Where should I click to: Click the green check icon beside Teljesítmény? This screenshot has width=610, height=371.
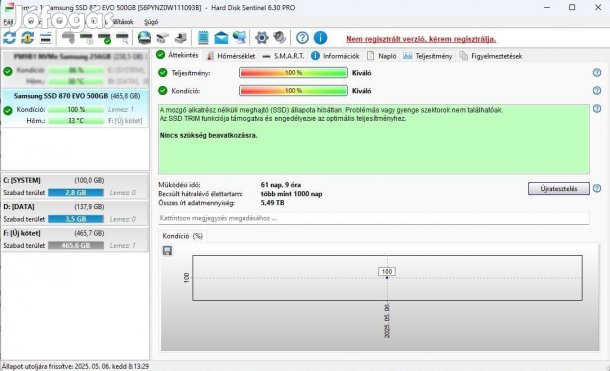tap(163, 73)
